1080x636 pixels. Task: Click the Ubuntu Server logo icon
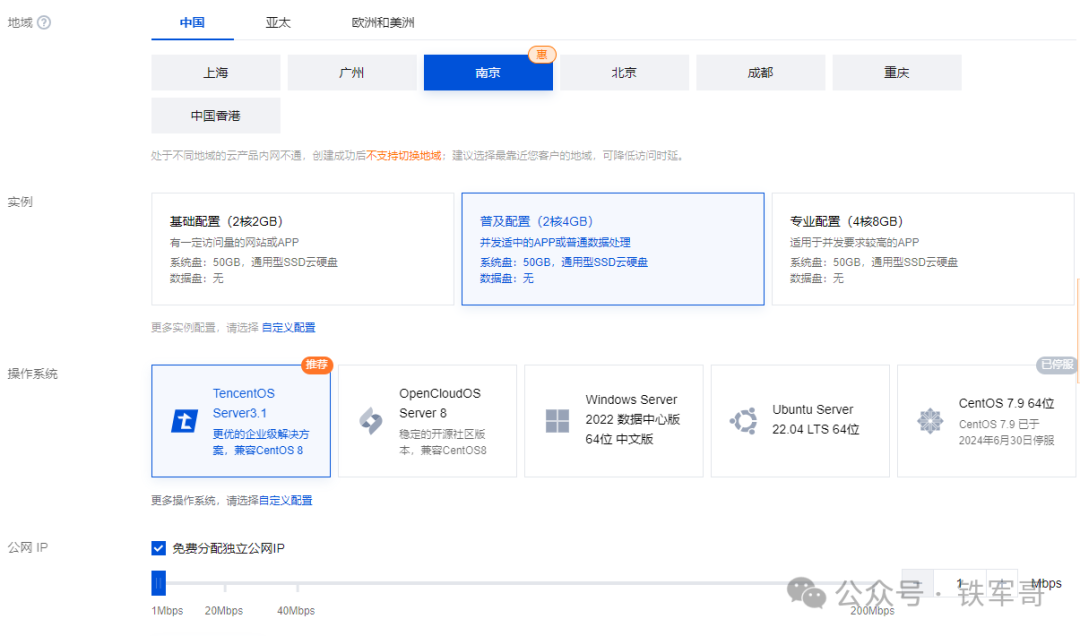point(744,420)
